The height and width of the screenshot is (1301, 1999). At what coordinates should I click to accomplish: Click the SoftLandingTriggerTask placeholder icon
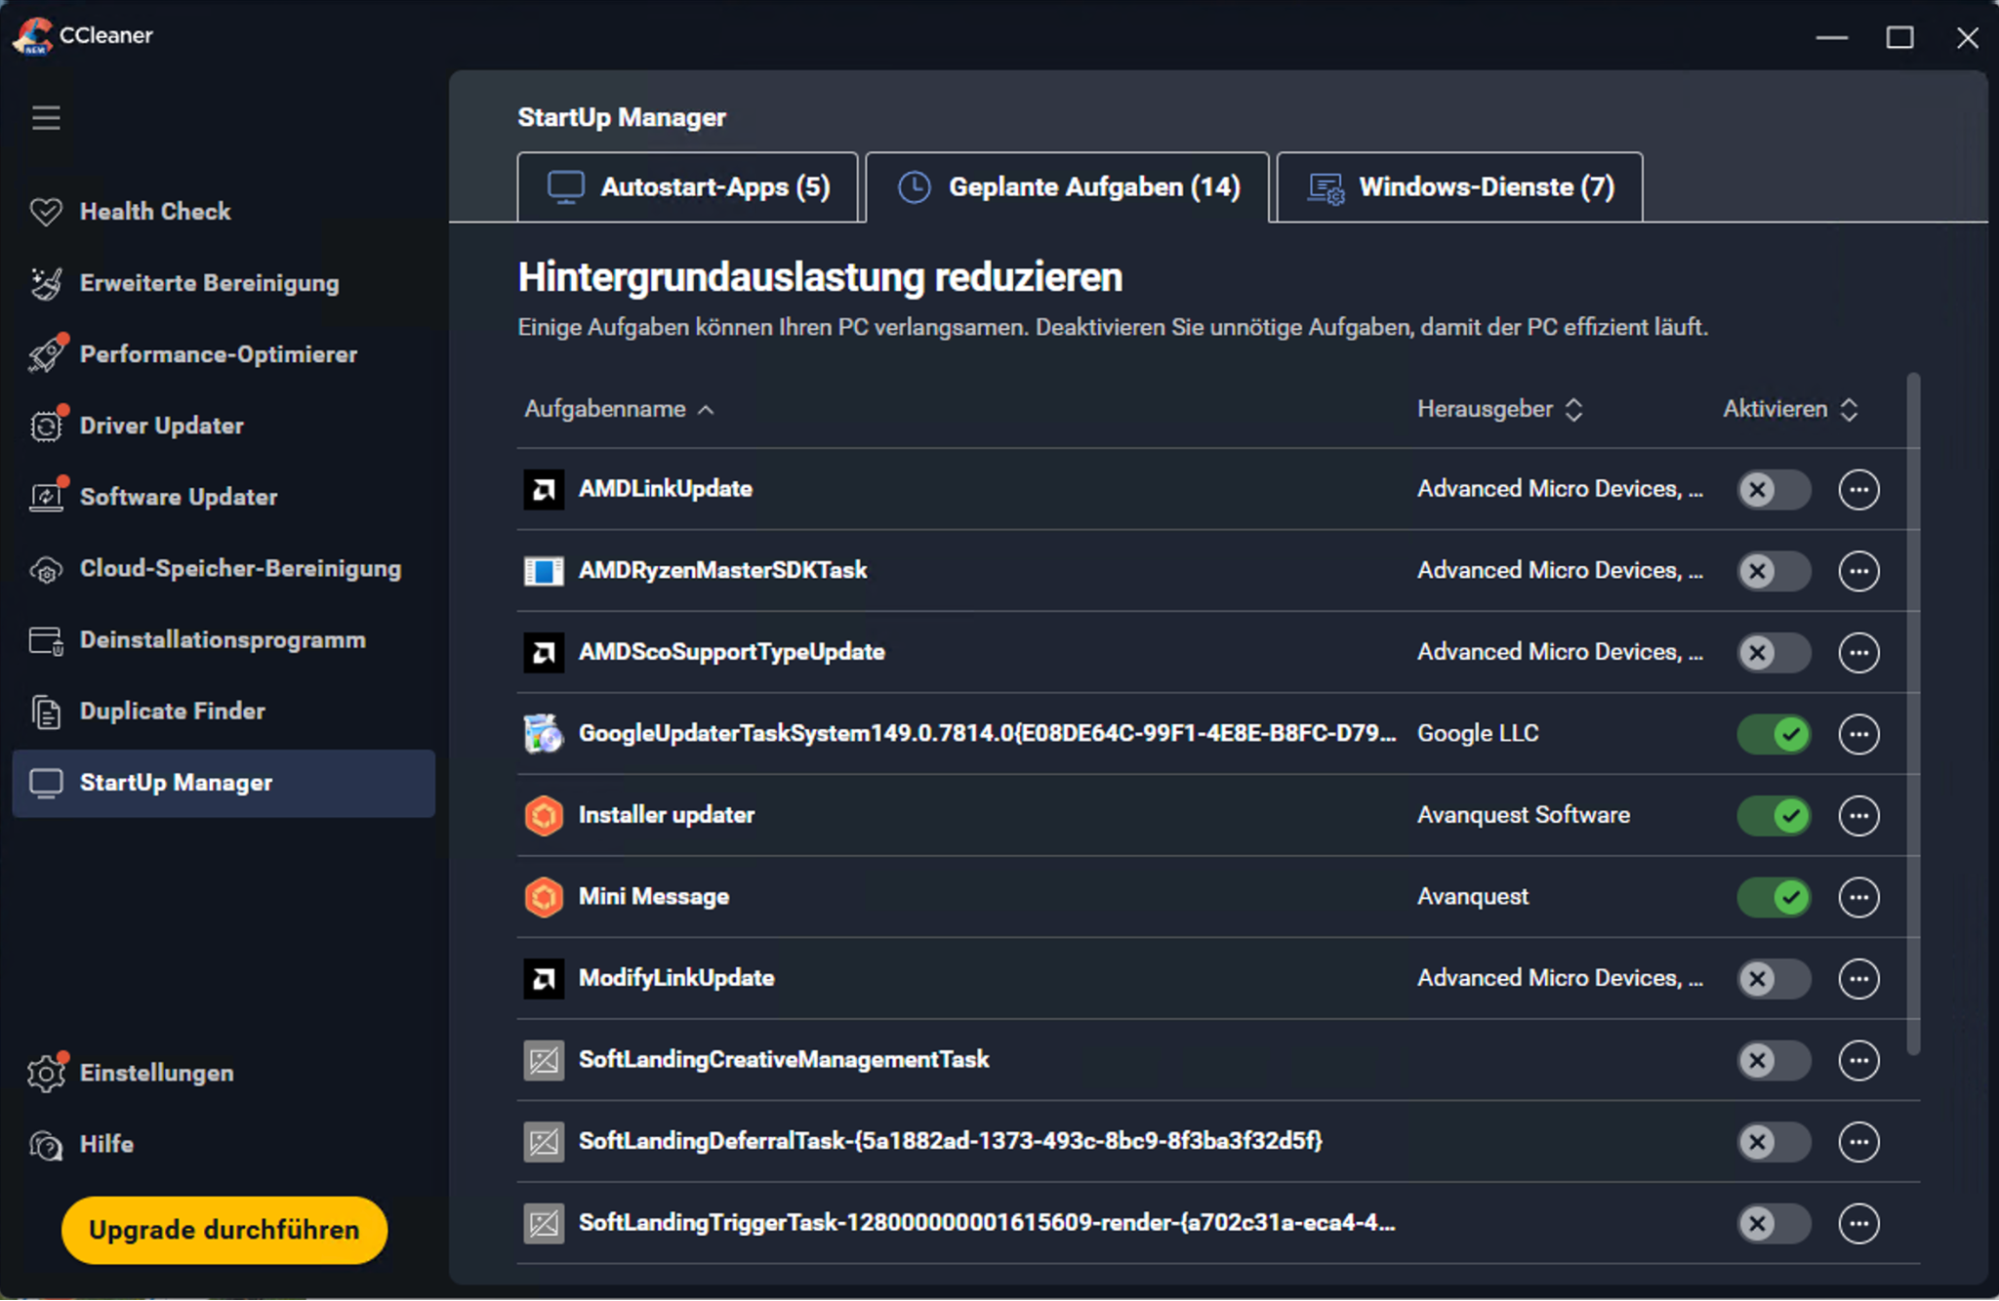click(544, 1223)
